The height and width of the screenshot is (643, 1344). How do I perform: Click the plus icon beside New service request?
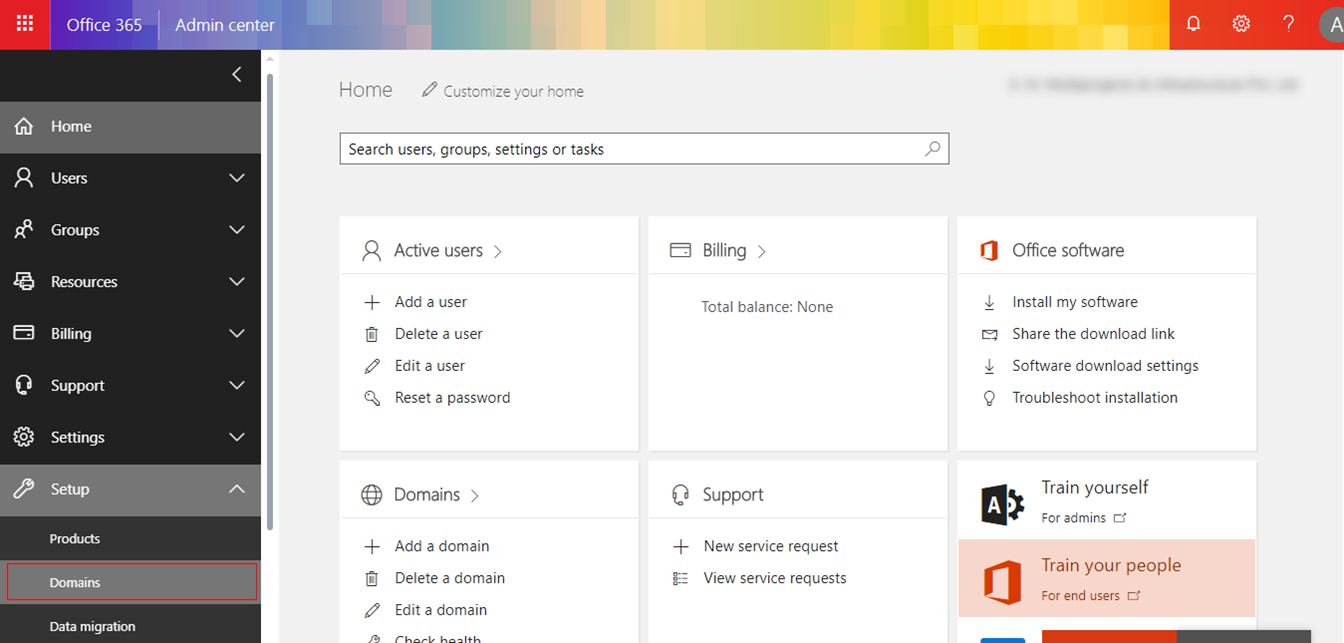(681, 546)
